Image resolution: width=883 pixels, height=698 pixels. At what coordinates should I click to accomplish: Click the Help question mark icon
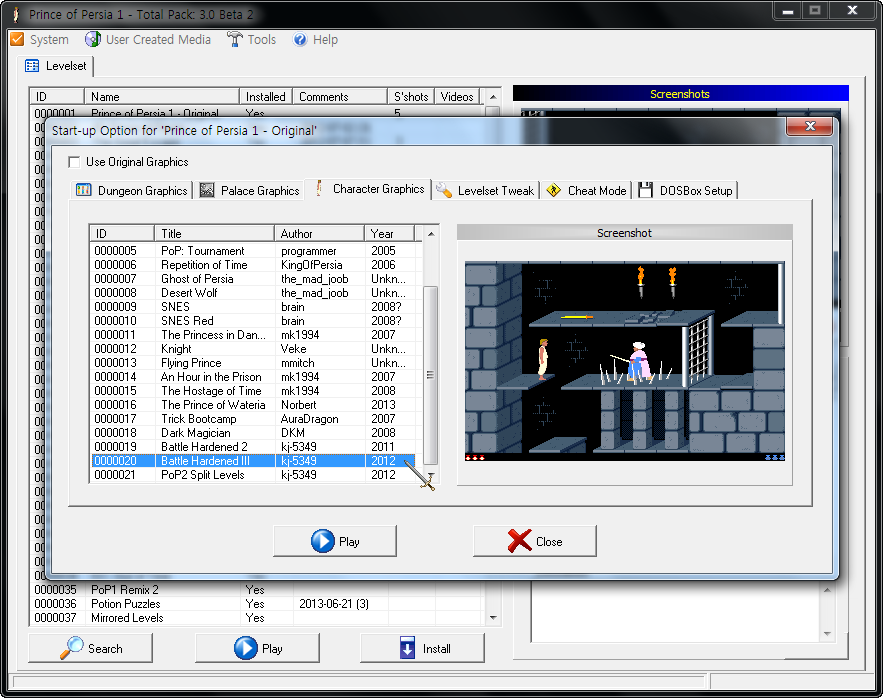coord(300,39)
